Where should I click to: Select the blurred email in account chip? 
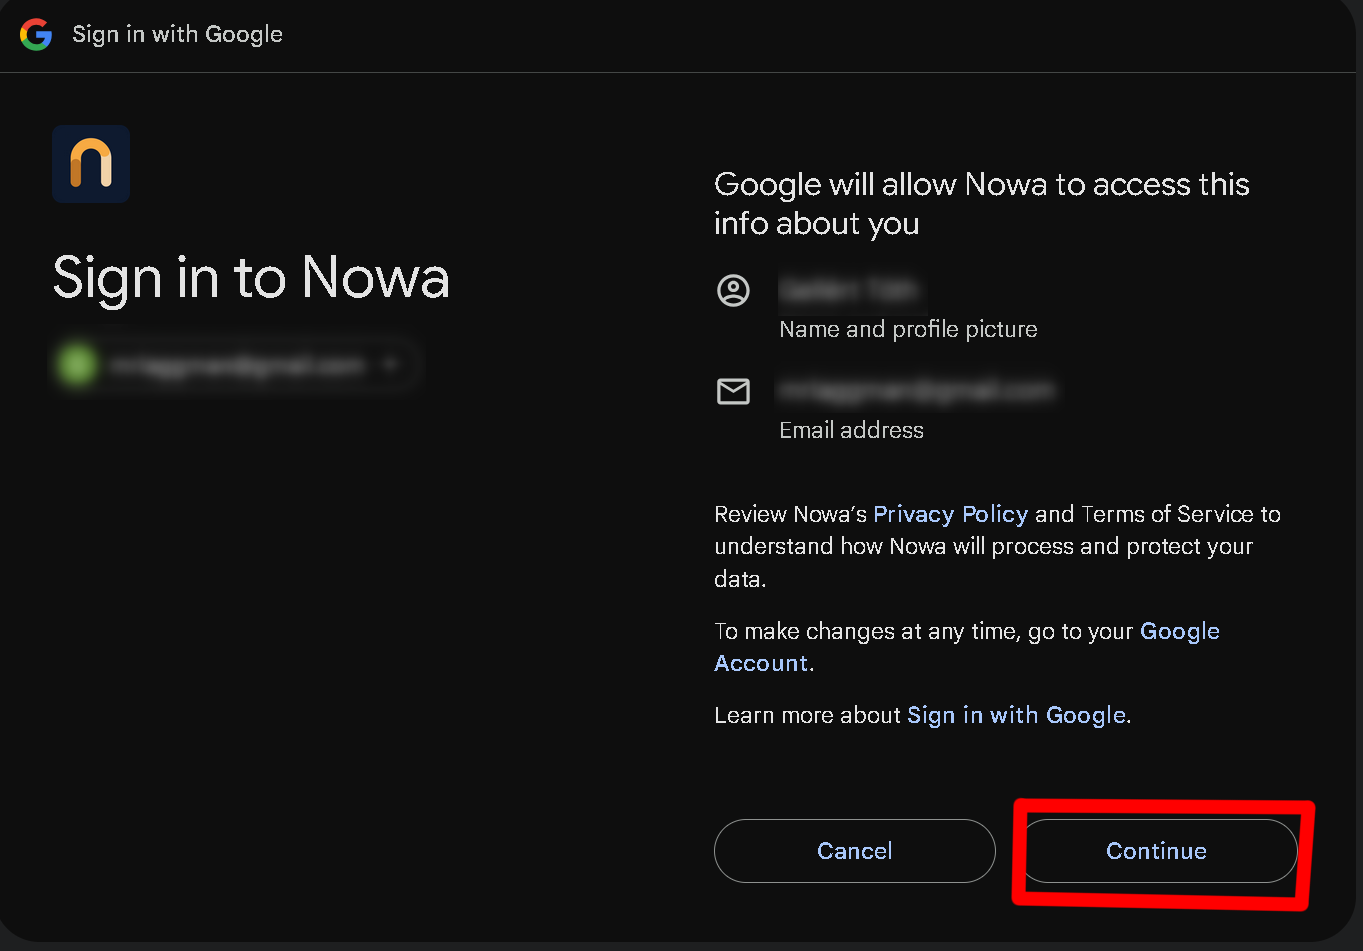pos(238,366)
